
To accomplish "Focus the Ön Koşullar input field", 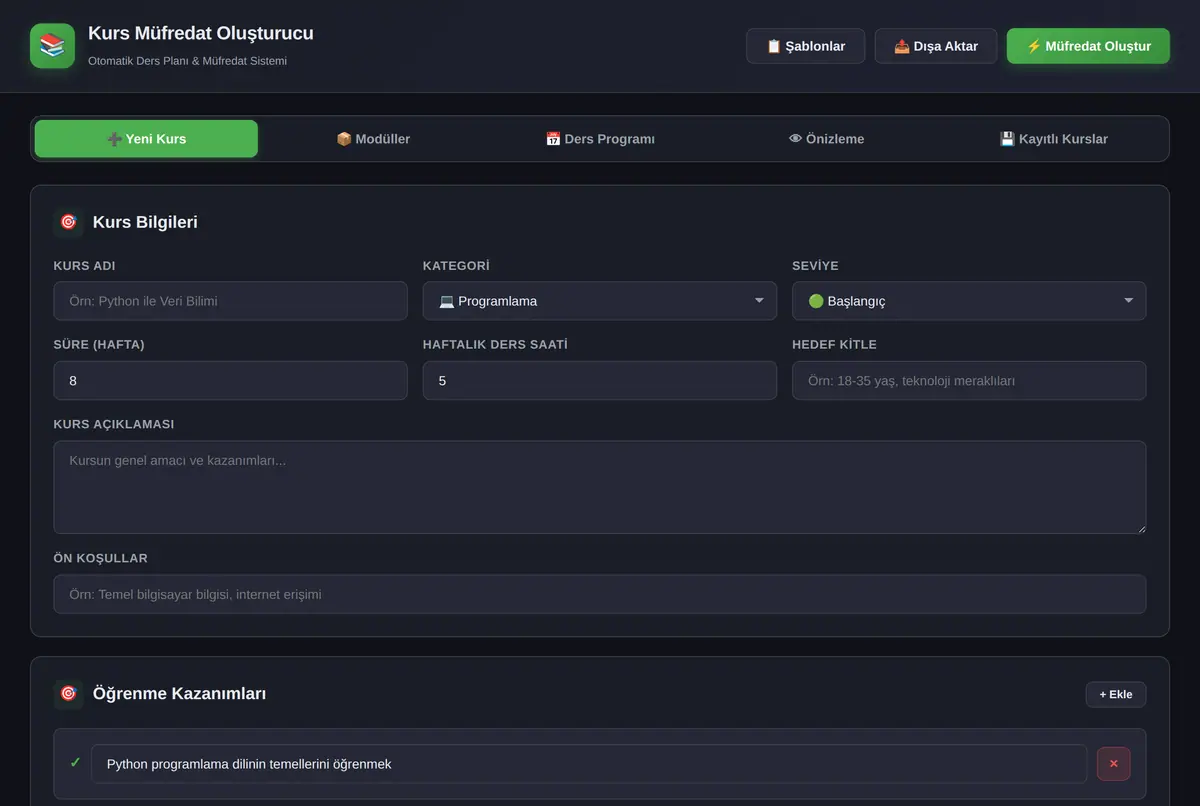I will (x=600, y=594).
